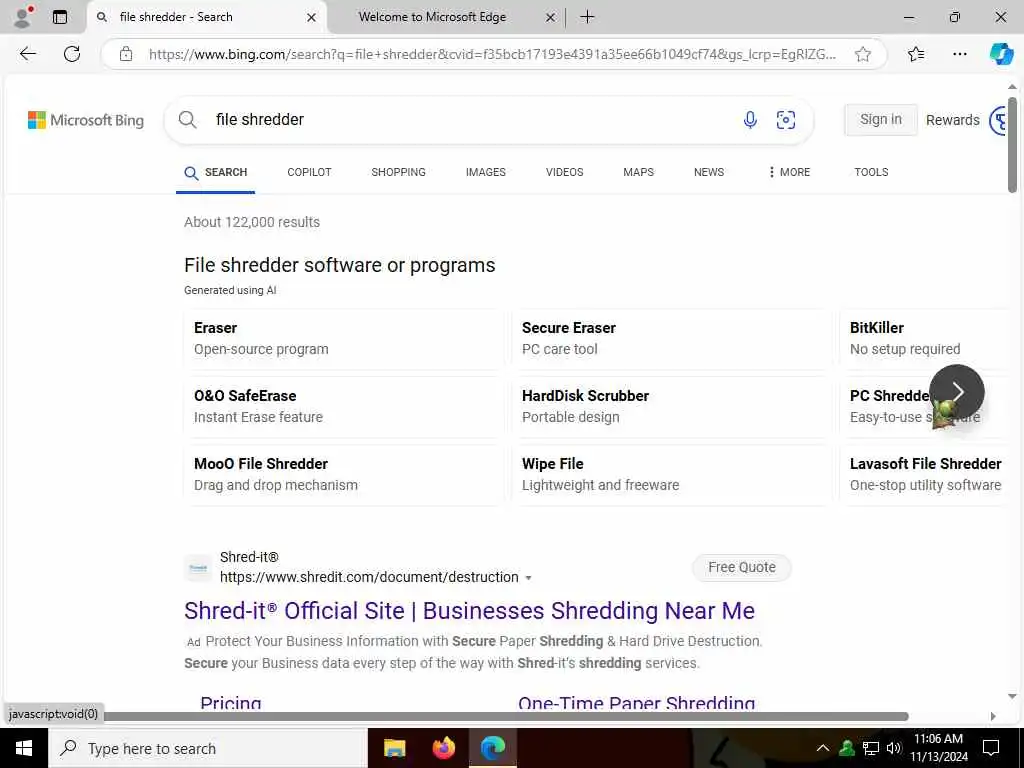Select the HardDisk Scrubber card
1024x768 pixels.
(x=671, y=407)
